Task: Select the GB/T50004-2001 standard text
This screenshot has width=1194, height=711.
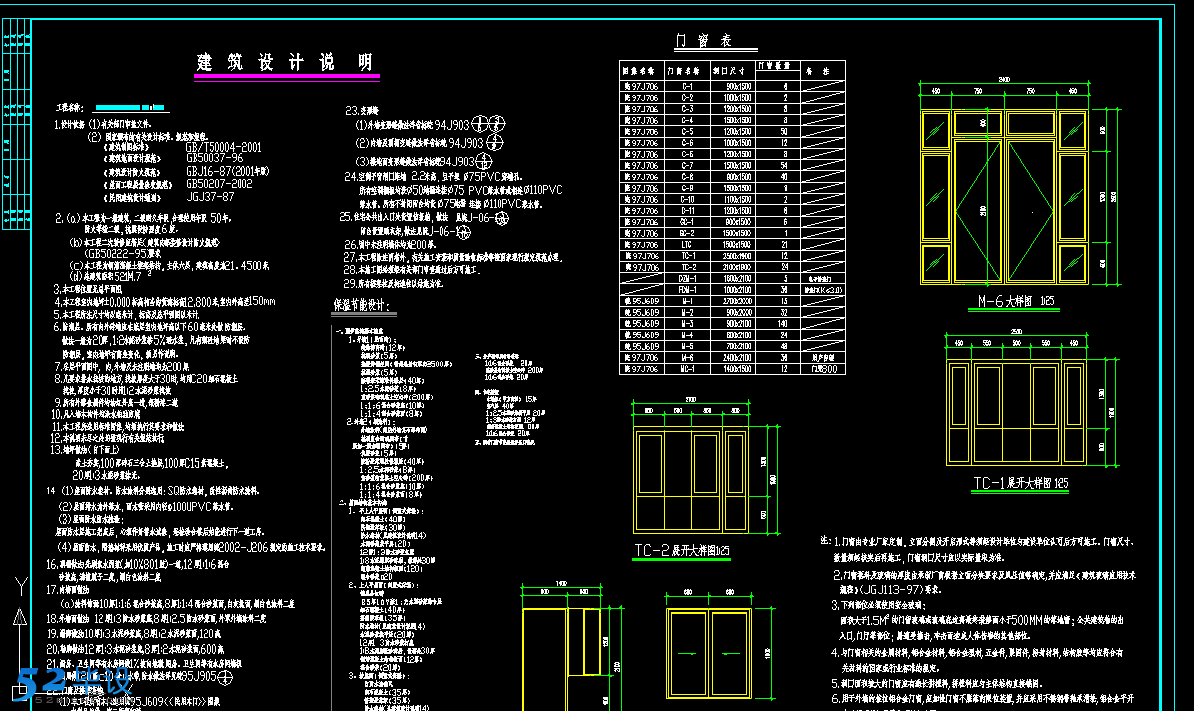Action: coord(223,146)
